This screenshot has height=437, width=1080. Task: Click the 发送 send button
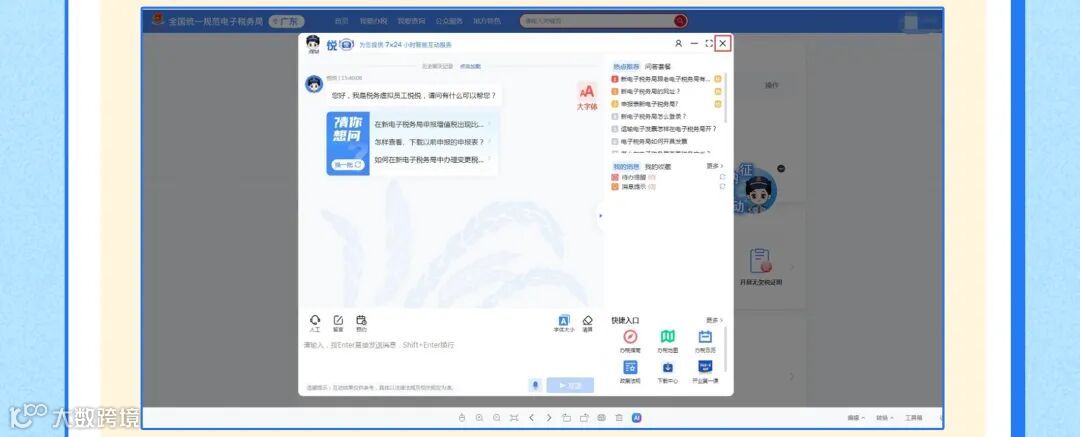tap(570, 385)
